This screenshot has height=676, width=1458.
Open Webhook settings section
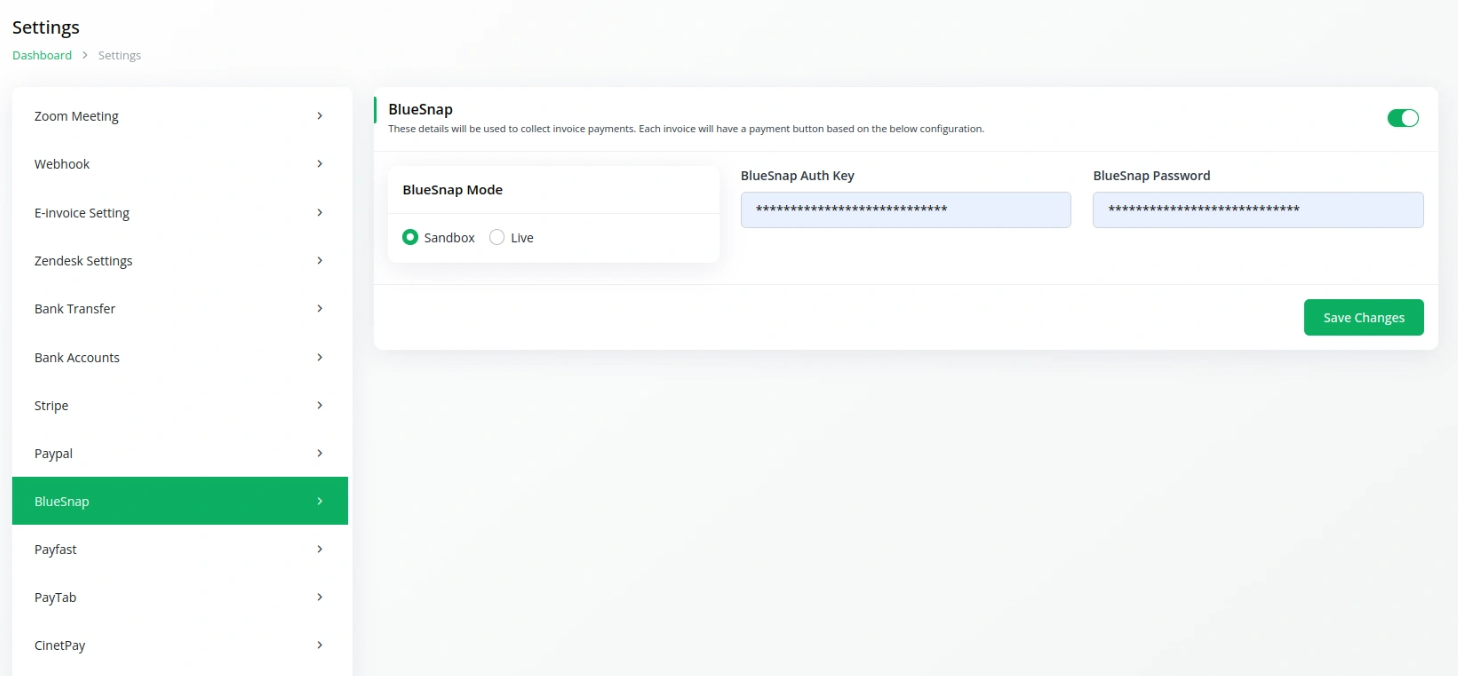point(180,164)
